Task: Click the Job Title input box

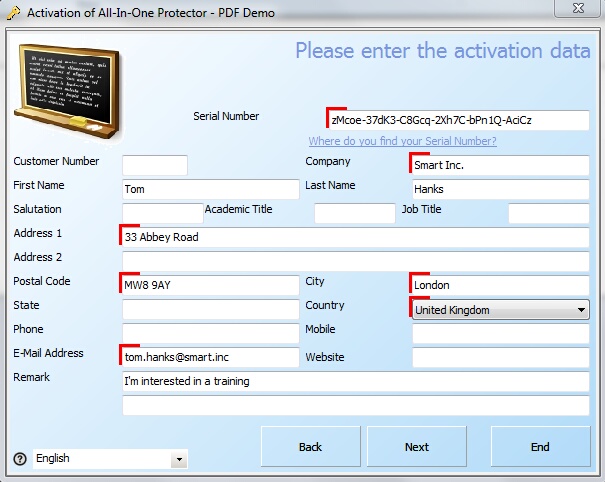Action: click(x=548, y=213)
